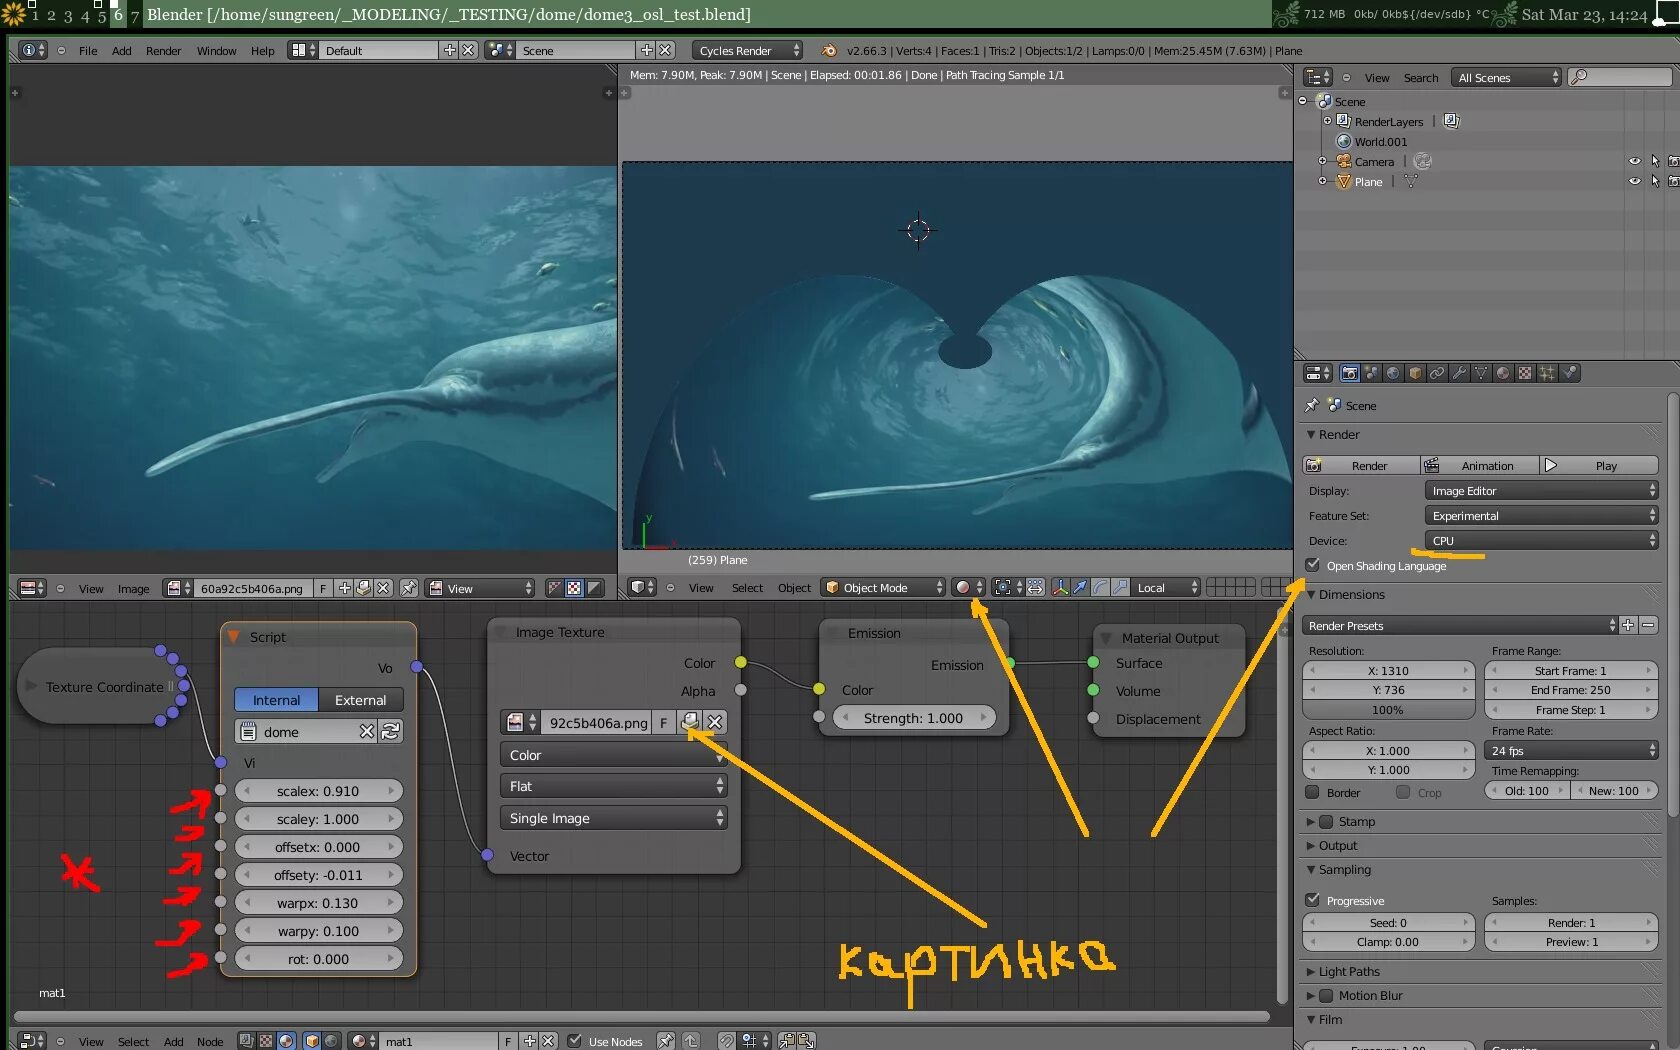Open the Feature Set dropdown
This screenshot has width=1680, height=1050.
pos(1540,516)
